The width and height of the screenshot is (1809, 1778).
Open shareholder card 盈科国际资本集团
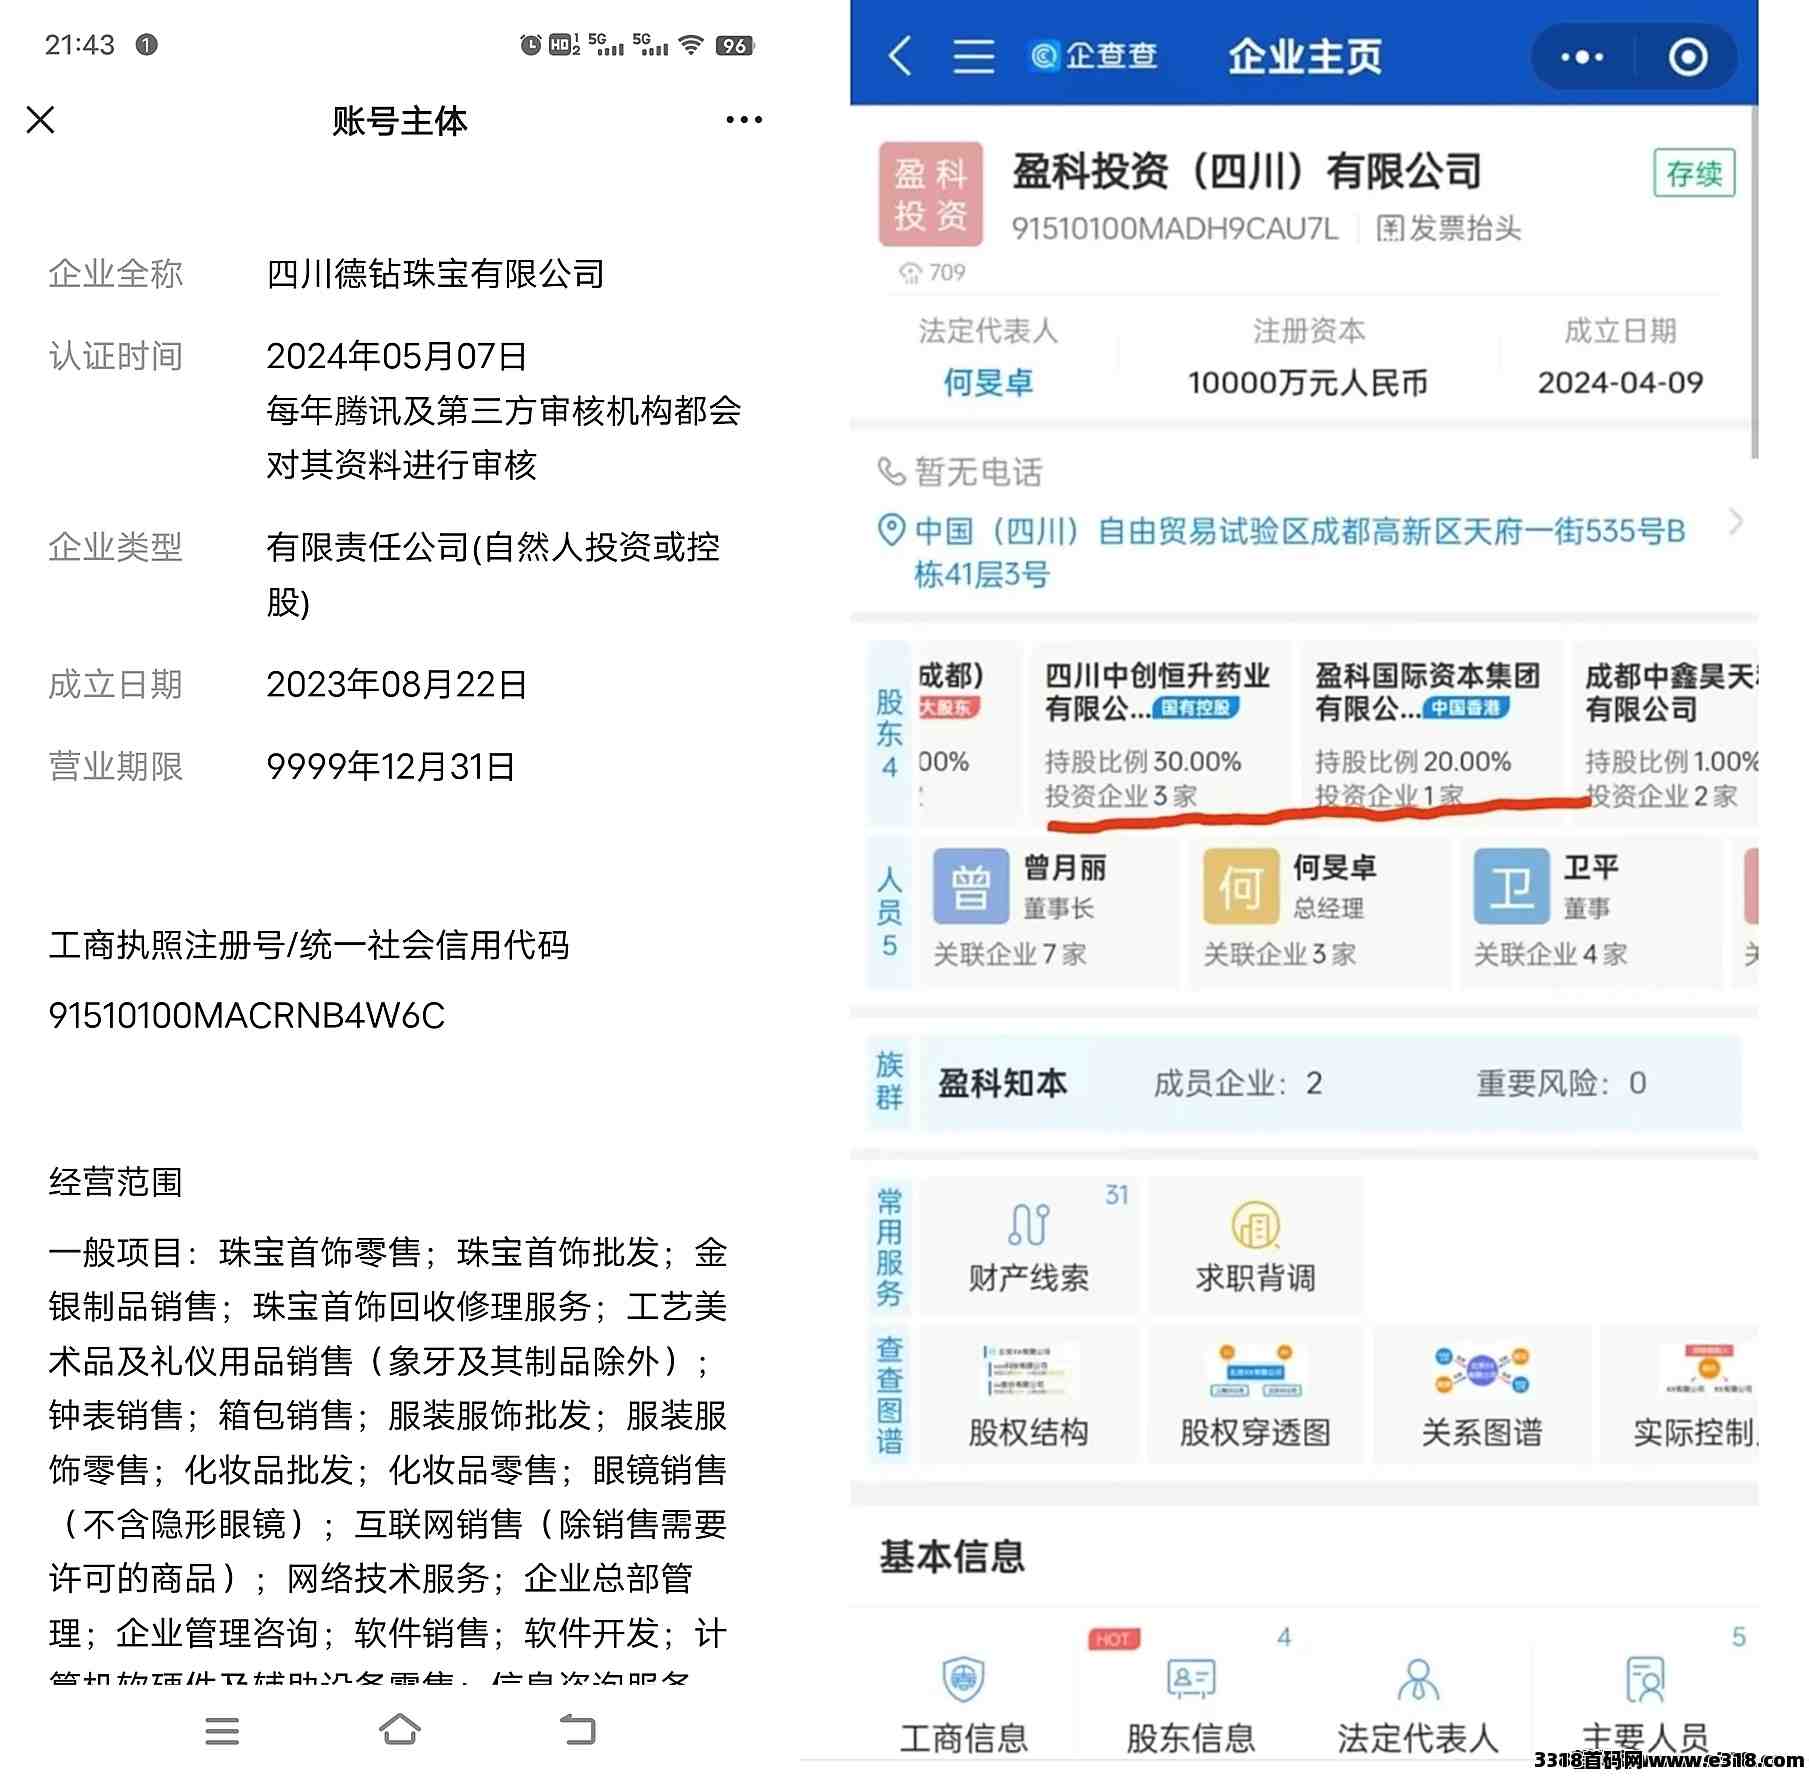pyautogui.click(x=1430, y=733)
